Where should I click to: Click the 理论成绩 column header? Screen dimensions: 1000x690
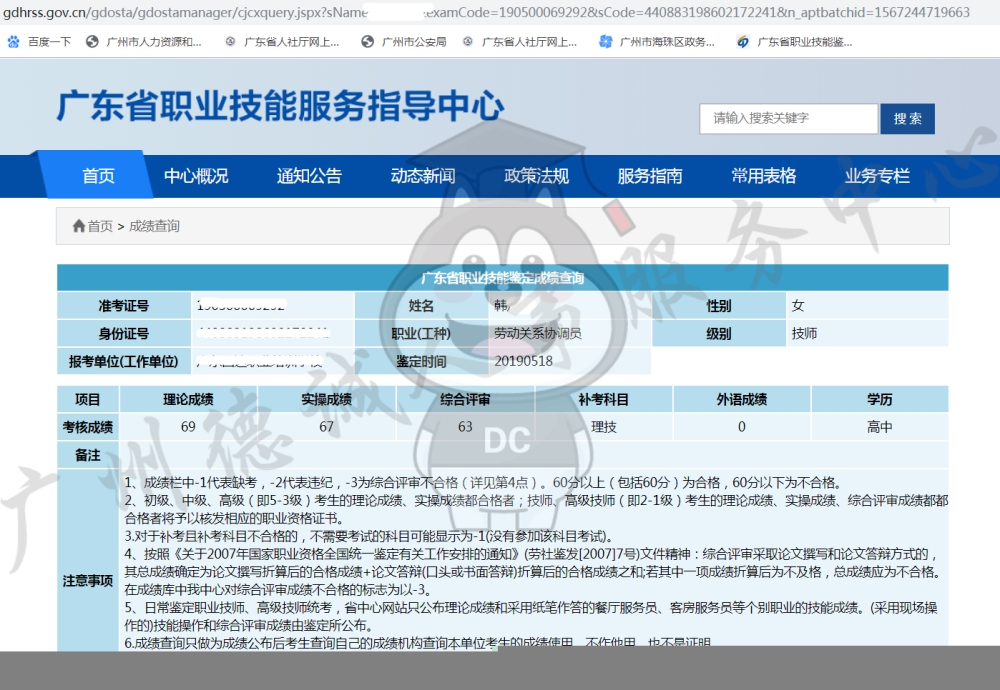tap(188, 399)
